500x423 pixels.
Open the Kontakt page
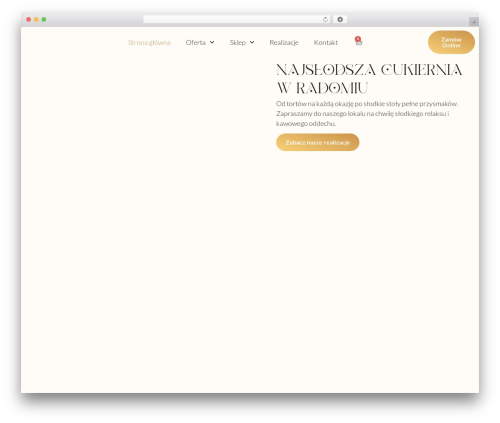326,42
